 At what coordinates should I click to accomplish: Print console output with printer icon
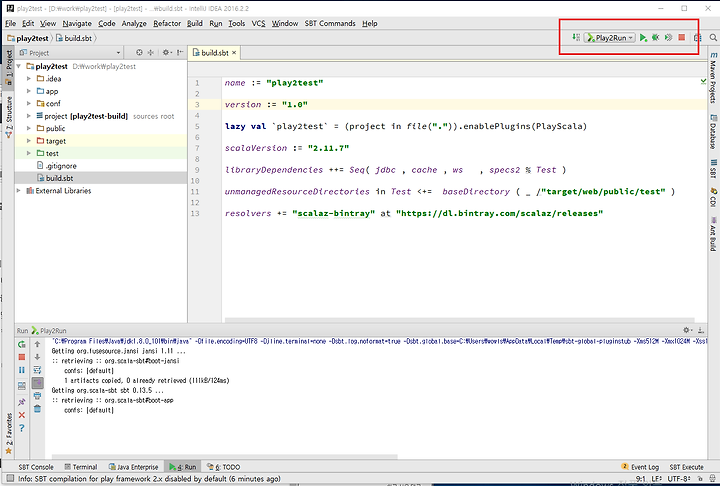(x=38, y=396)
